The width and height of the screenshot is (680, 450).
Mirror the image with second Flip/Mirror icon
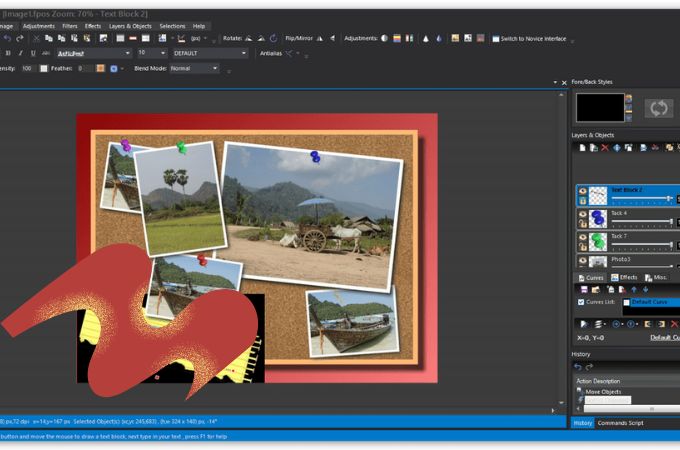pyautogui.click(x=333, y=39)
